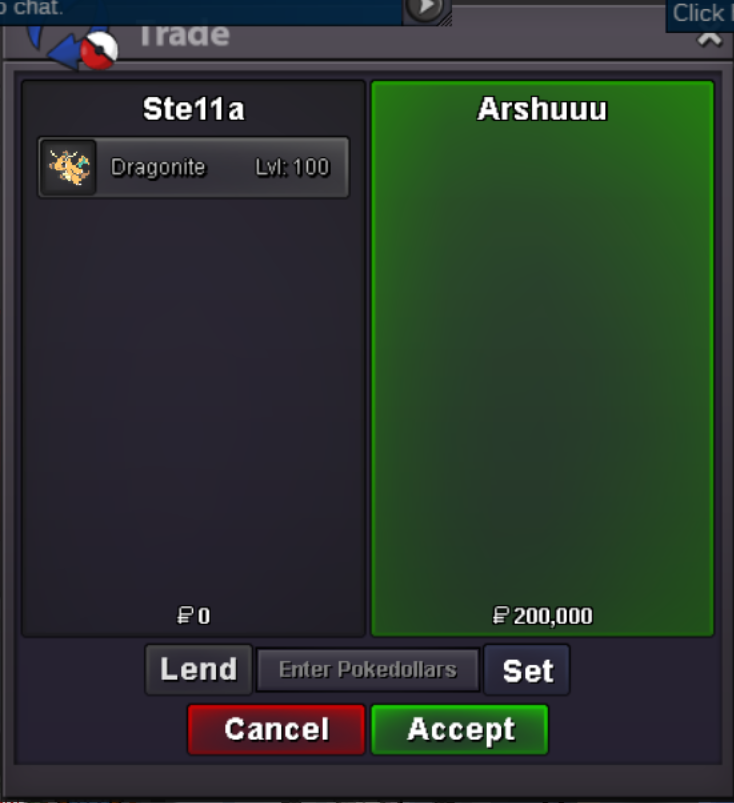
Task: Click Set to confirm Pokedollar amount
Action: [x=527, y=670]
